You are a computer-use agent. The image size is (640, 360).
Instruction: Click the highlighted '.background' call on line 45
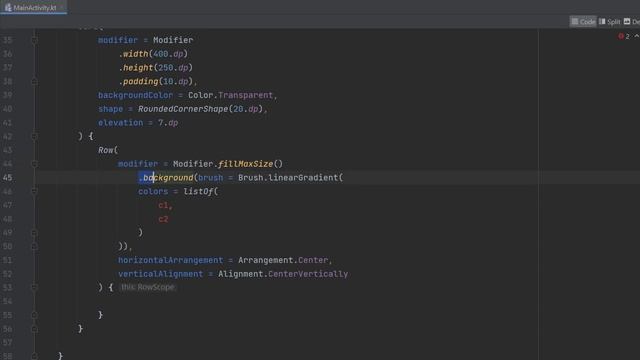[166, 178]
